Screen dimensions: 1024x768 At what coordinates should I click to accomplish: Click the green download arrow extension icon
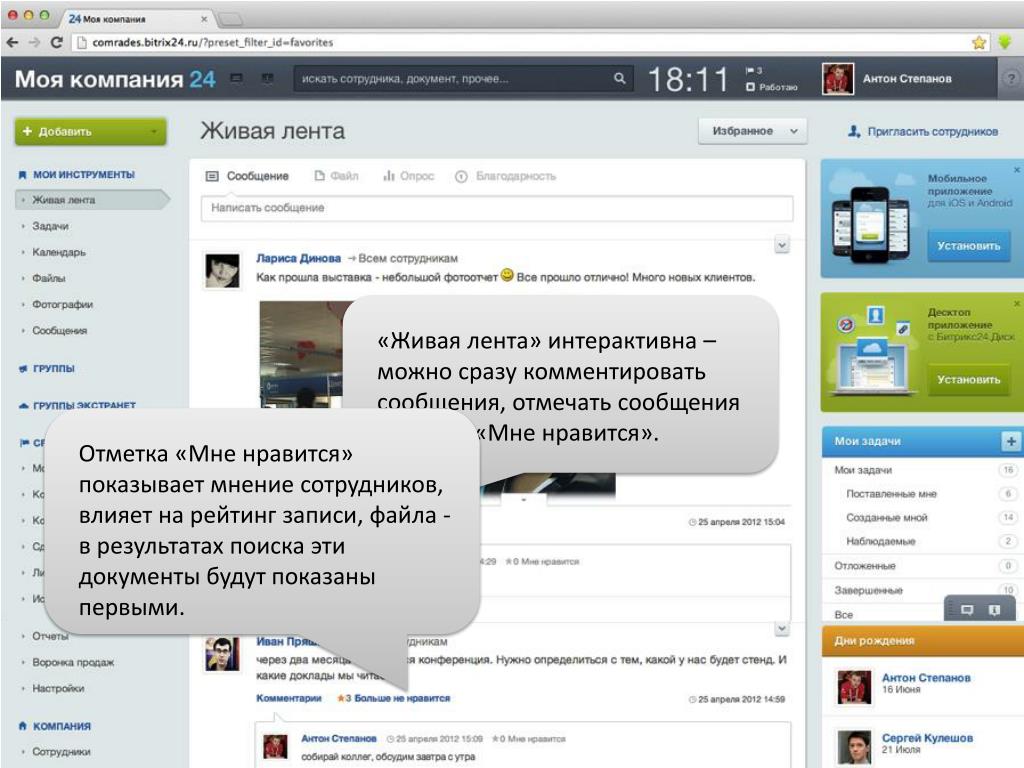1004,42
